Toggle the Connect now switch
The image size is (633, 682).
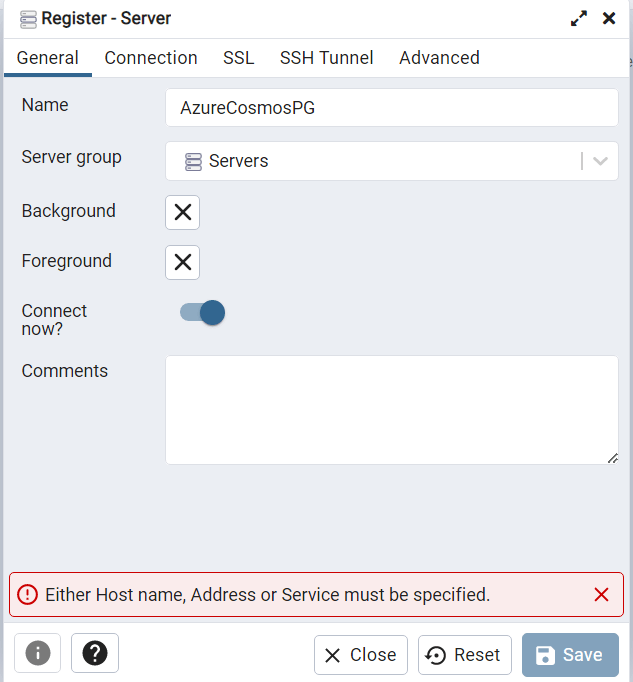pyautogui.click(x=203, y=313)
